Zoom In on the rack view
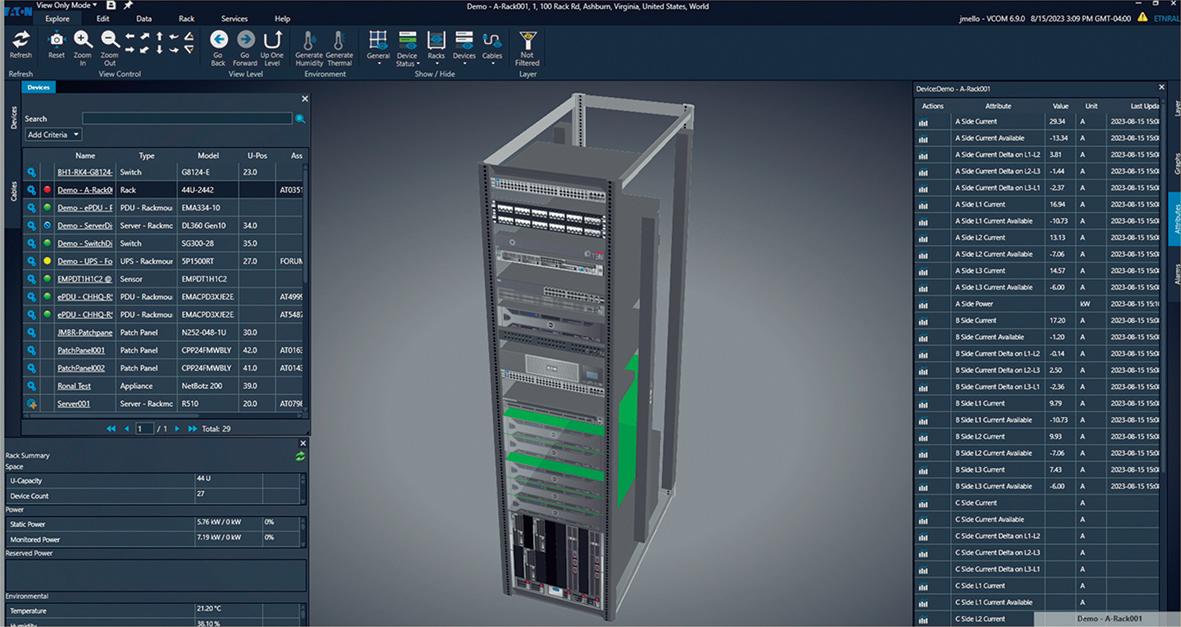1181x627 pixels. 83,47
